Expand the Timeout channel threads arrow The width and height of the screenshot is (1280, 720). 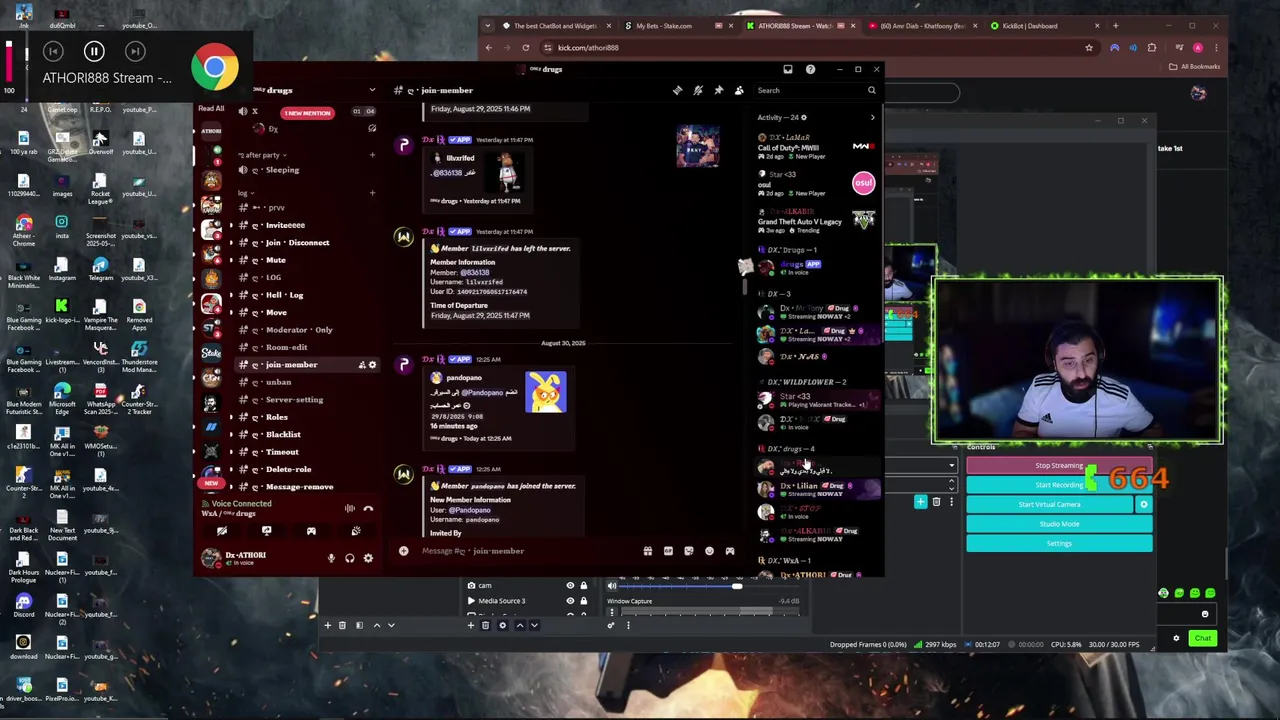(x=231, y=452)
